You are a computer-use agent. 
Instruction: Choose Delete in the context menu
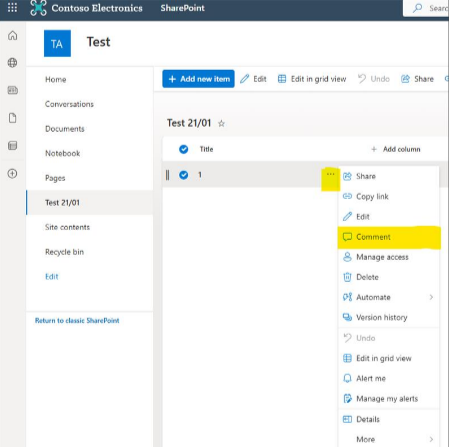pyautogui.click(x=389, y=277)
